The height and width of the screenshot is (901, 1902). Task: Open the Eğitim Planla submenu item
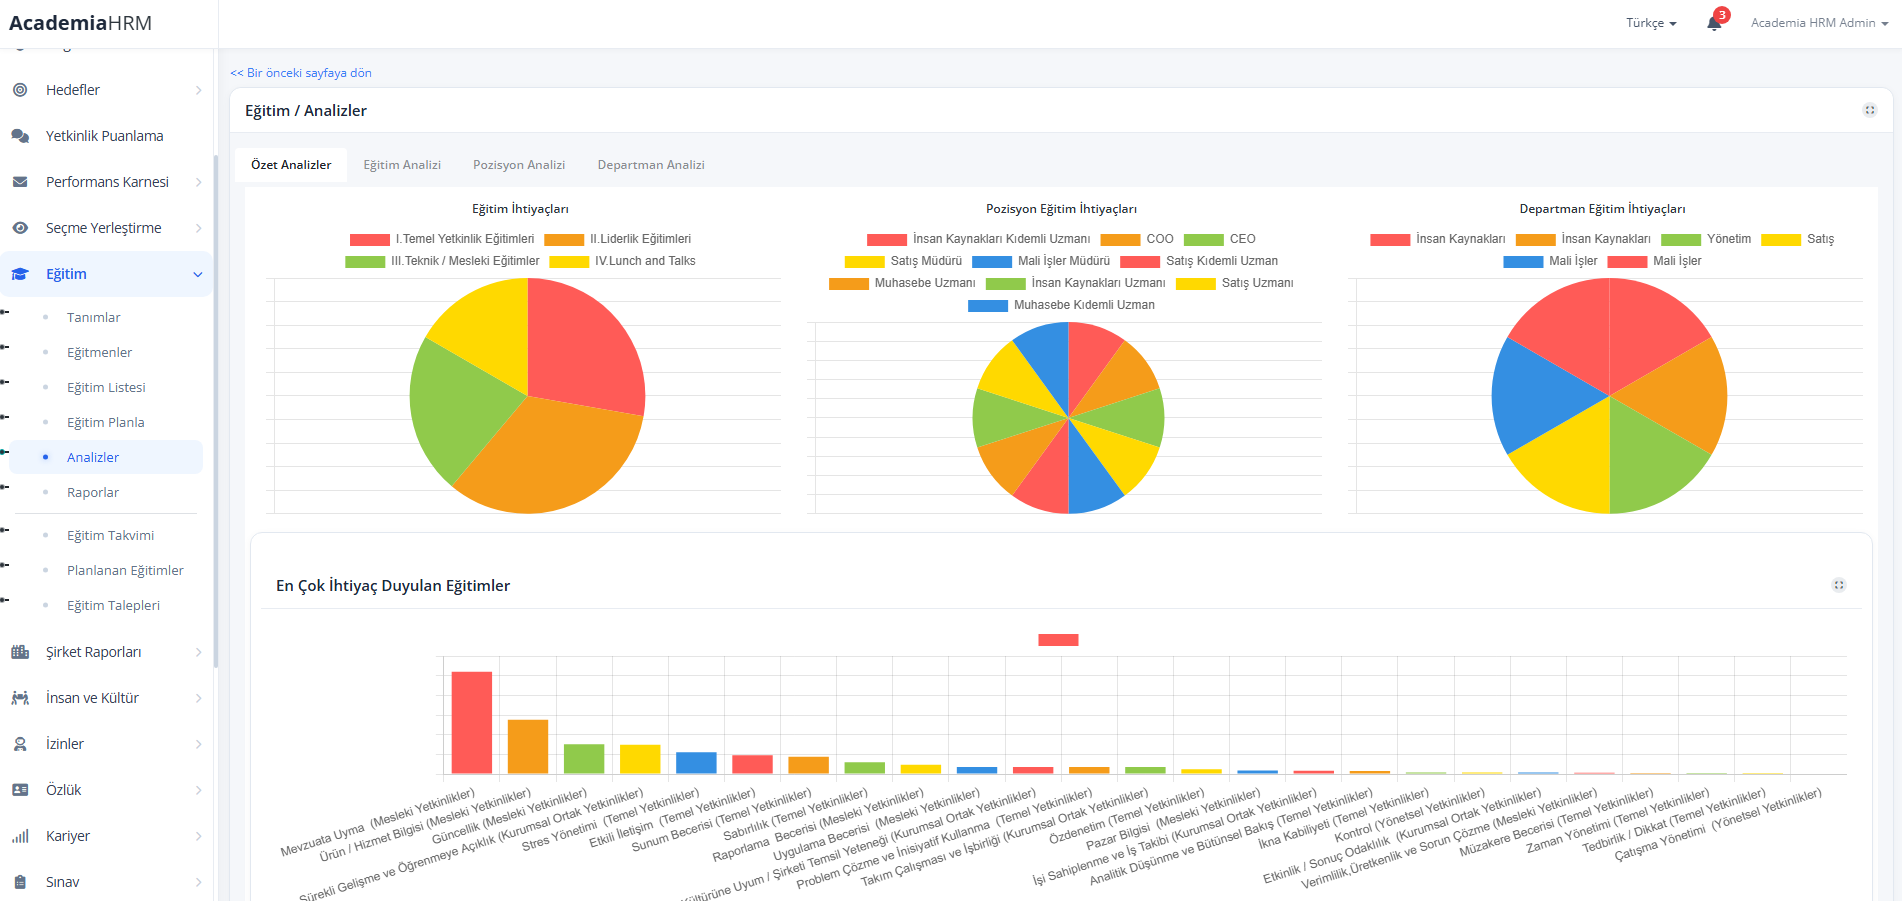(x=106, y=422)
